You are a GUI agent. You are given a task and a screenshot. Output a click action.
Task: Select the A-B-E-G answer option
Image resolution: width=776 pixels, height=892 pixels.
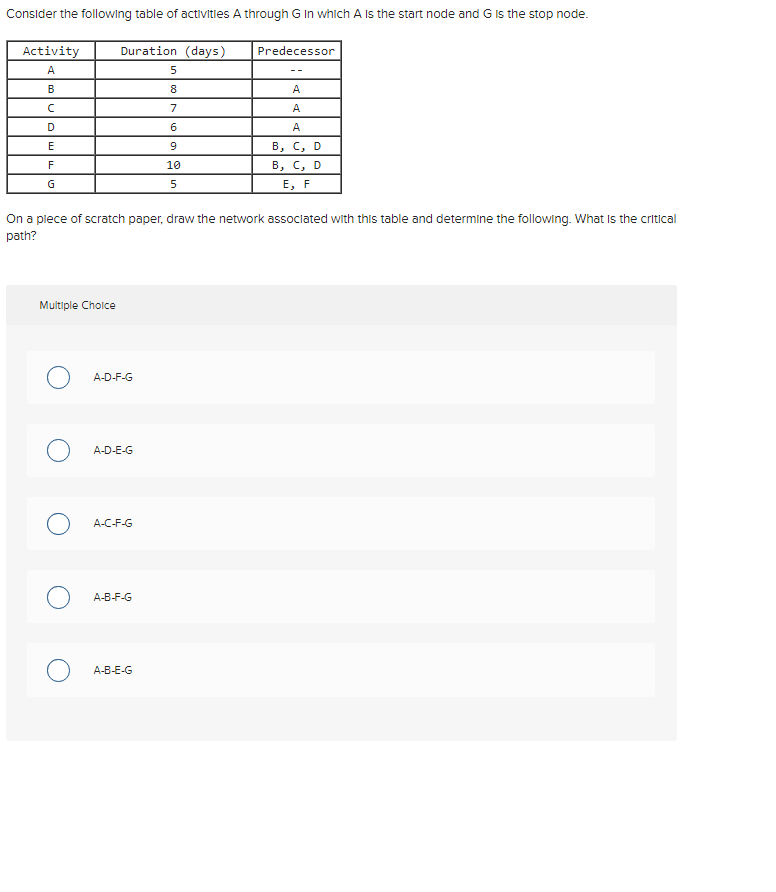(x=58, y=670)
